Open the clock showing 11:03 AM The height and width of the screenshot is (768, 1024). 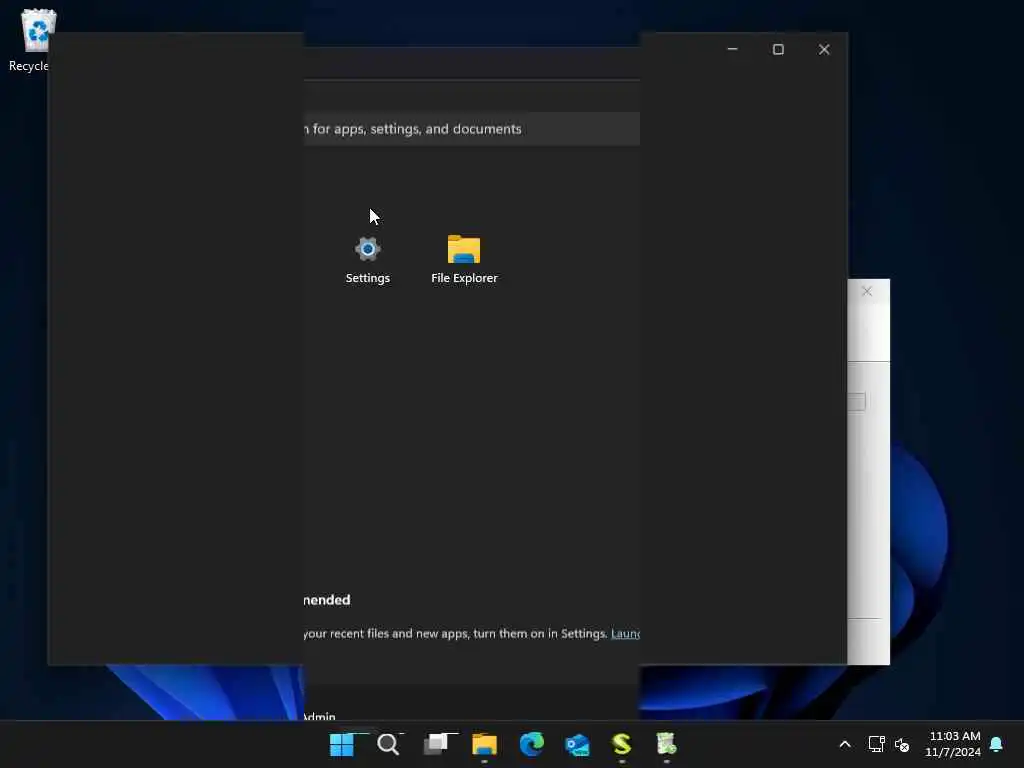coord(953,744)
